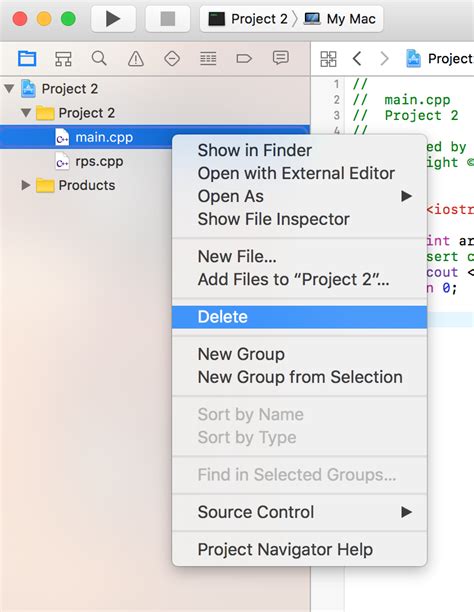Open the Breakpoint navigator icon
This screenshot has width=474, height=612.
coord(244,59)
